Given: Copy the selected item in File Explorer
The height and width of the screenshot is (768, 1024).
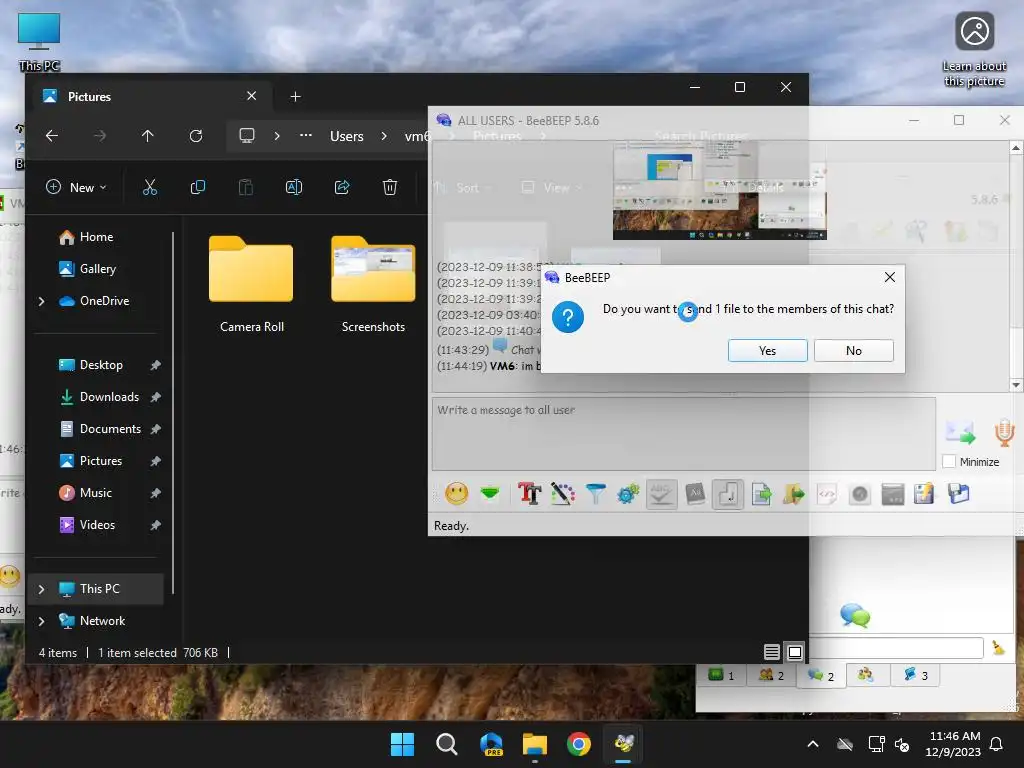Looking at the screenshot, I should tap(197, 187).
